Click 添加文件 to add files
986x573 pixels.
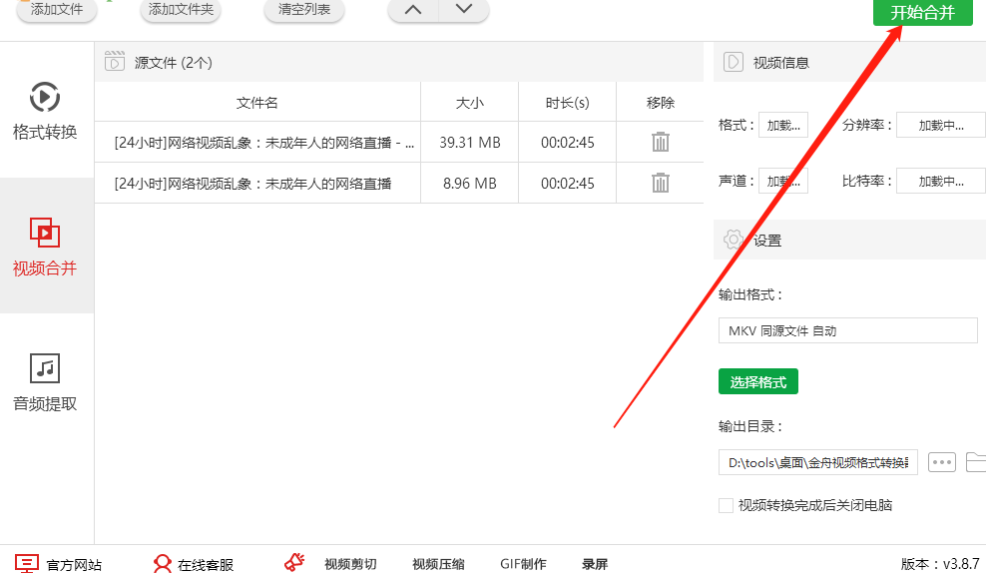click(57, 10)
